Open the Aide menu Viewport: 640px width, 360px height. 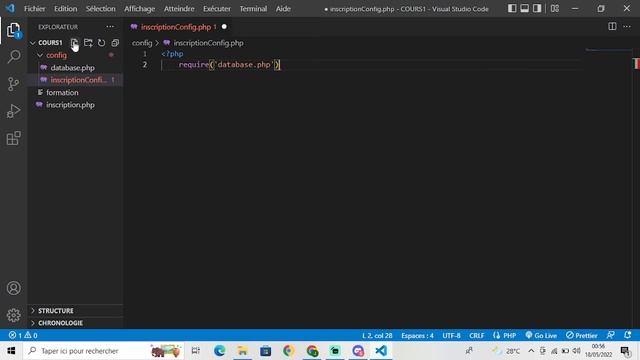coord(283,9)
